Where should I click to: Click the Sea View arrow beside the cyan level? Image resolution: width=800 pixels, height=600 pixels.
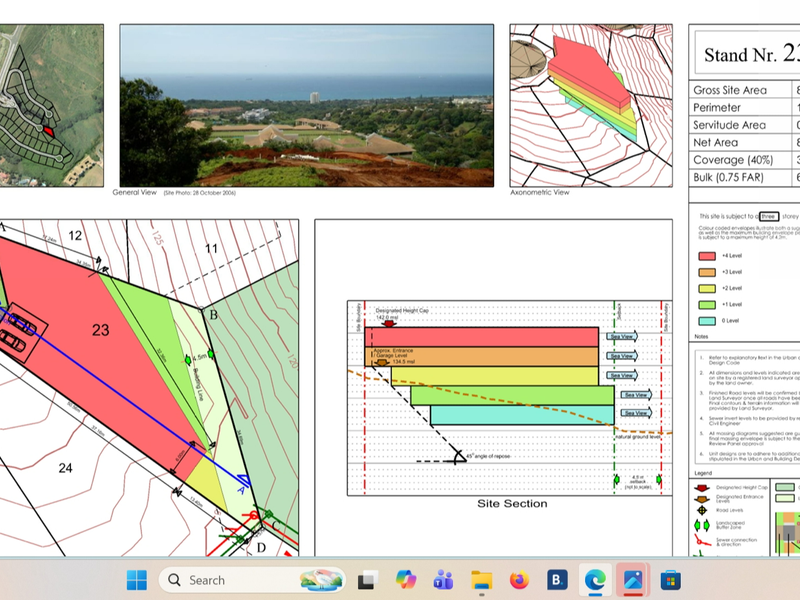click(x=636, y=413)
